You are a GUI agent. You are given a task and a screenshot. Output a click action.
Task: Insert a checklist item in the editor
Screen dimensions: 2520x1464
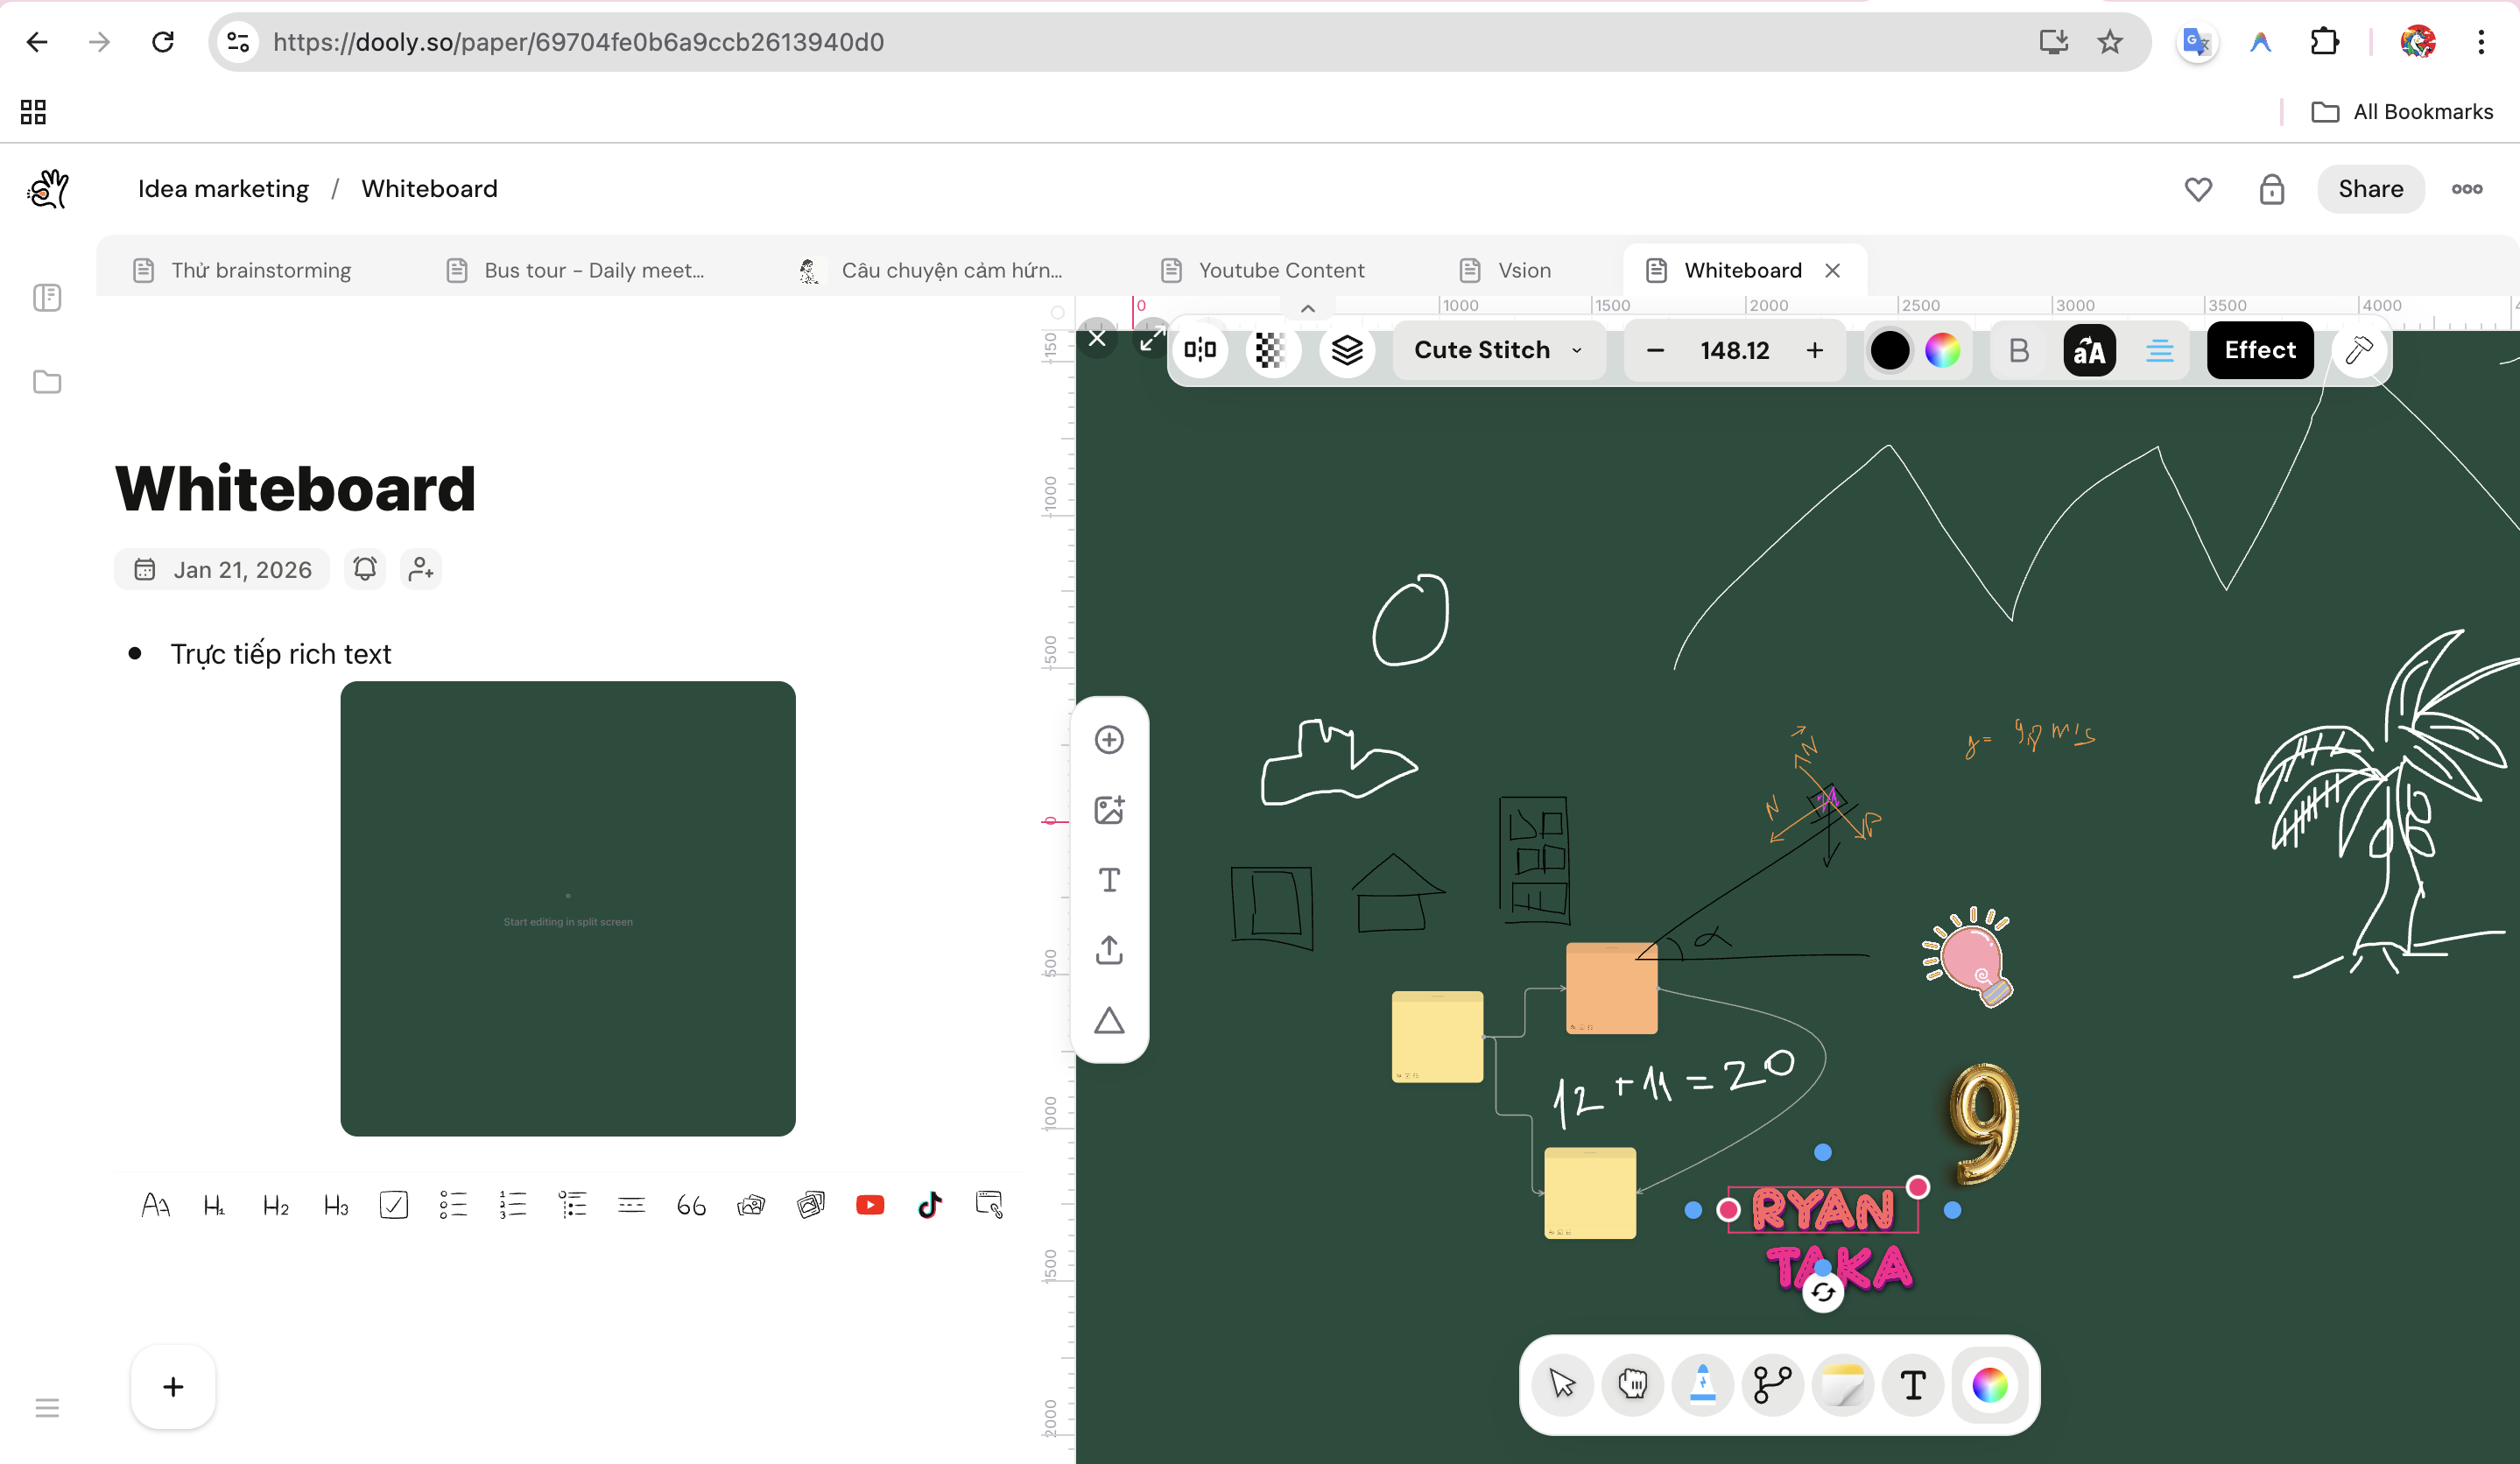[x=394, y=1204]
